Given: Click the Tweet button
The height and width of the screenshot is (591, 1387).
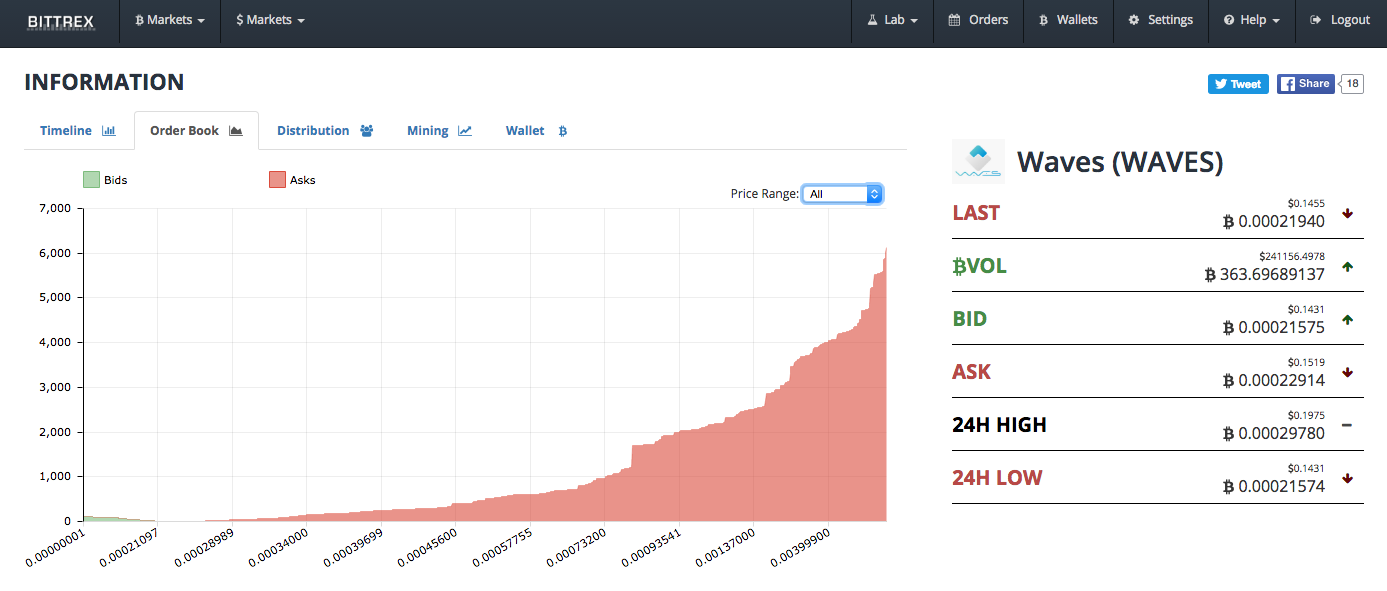Looking at the screenshot, I should tap(1238, 84).
